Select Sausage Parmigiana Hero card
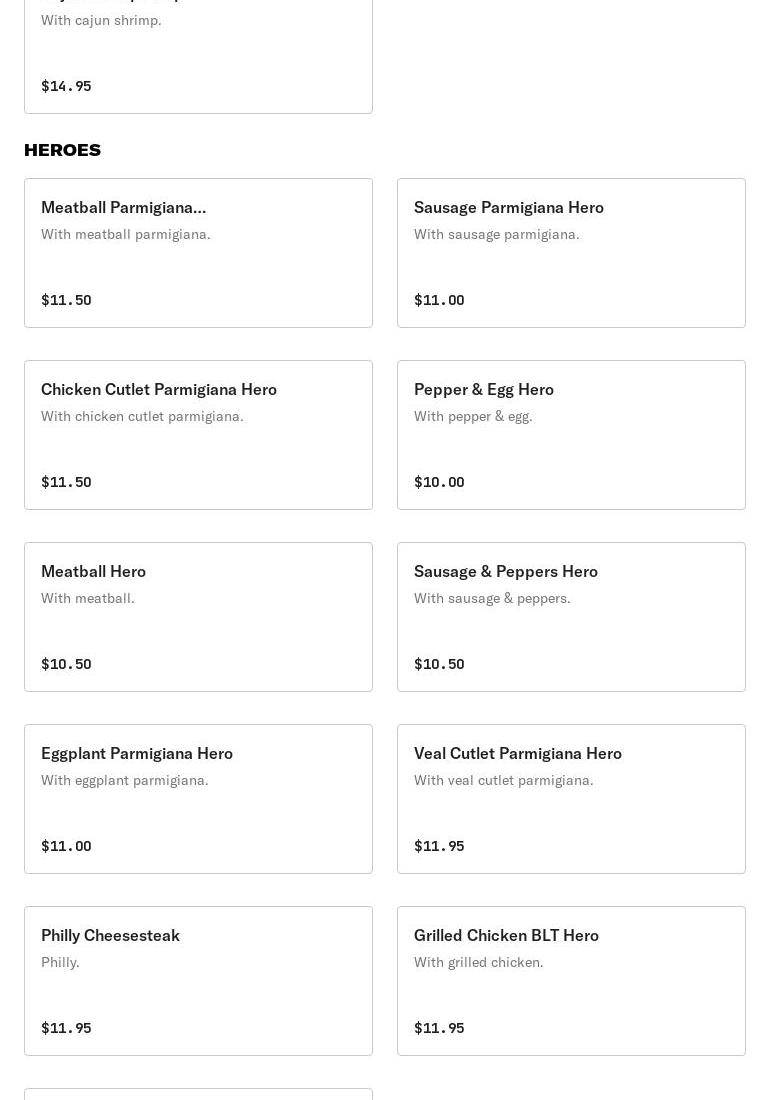 click(571, 252)
